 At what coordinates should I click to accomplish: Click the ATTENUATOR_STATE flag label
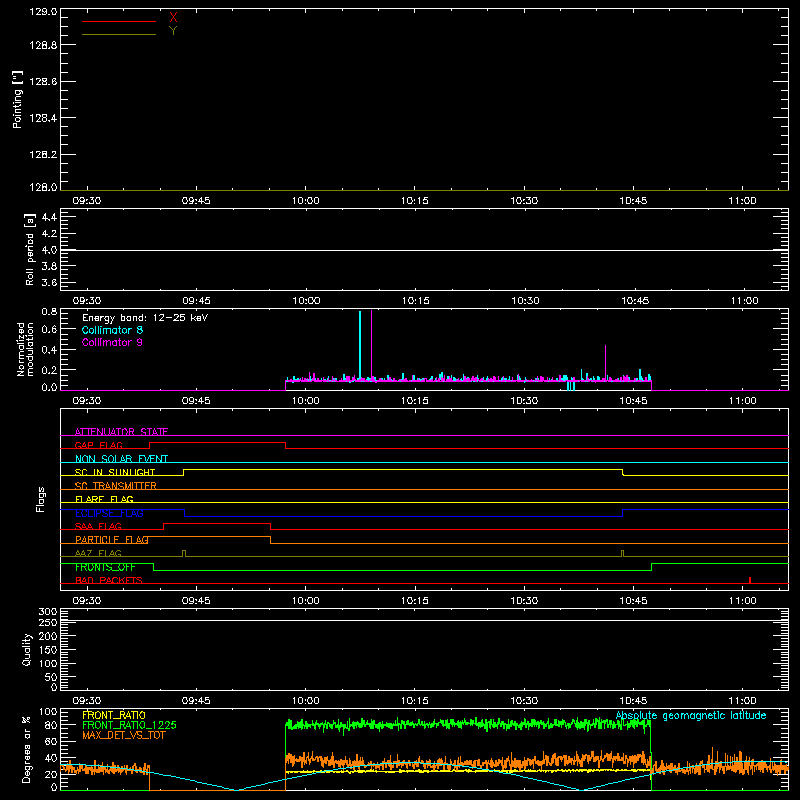point(121,432)
